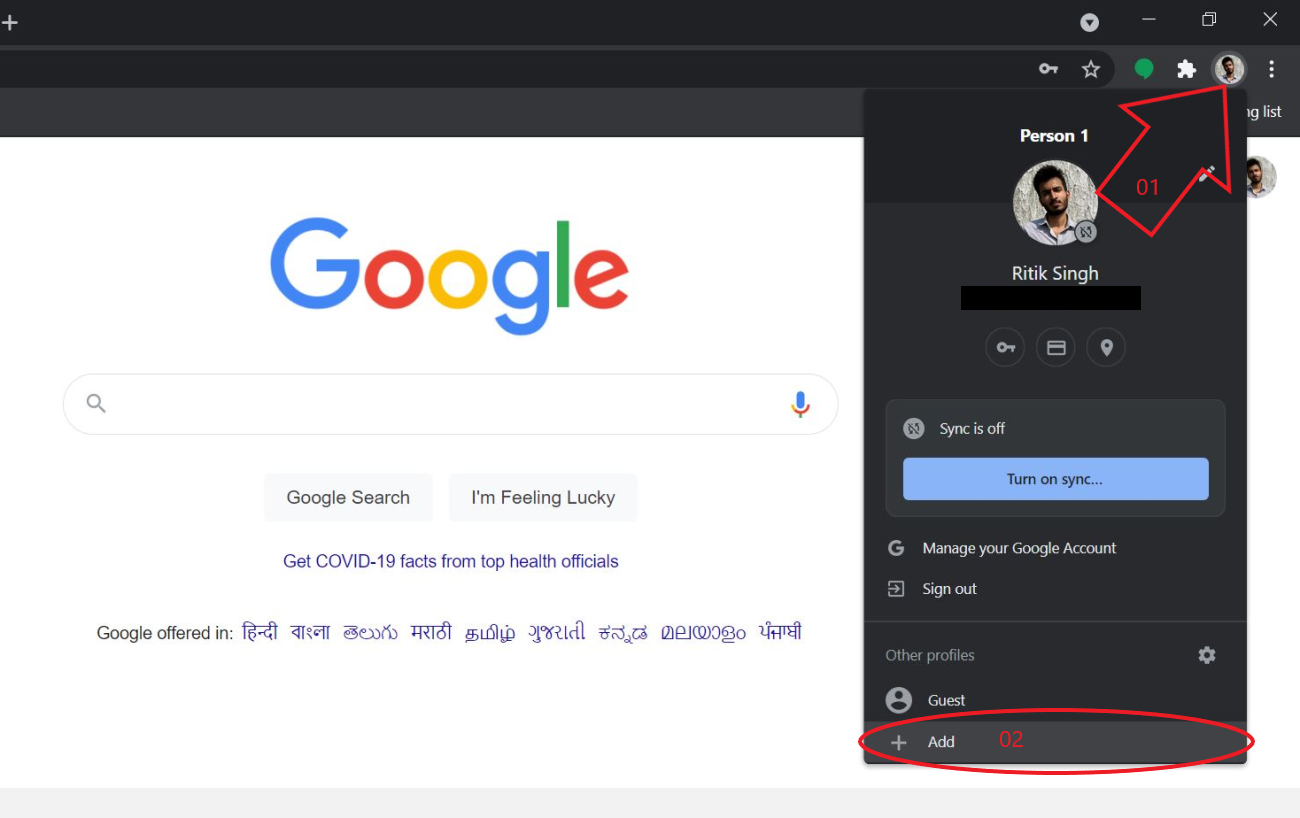This screenshot has width=1300, height=818.
Task: Switch Google to ગુજરાતી language
Action: point(557,632)
